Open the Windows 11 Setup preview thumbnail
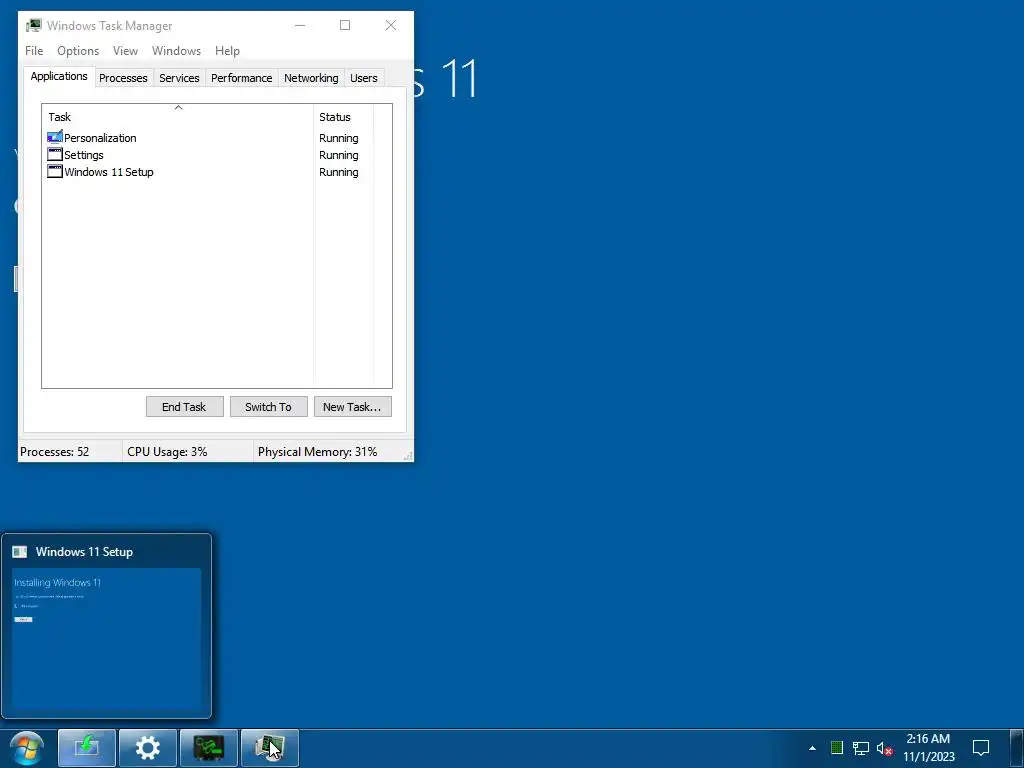1024x768 pixels. tap(106, 638)
